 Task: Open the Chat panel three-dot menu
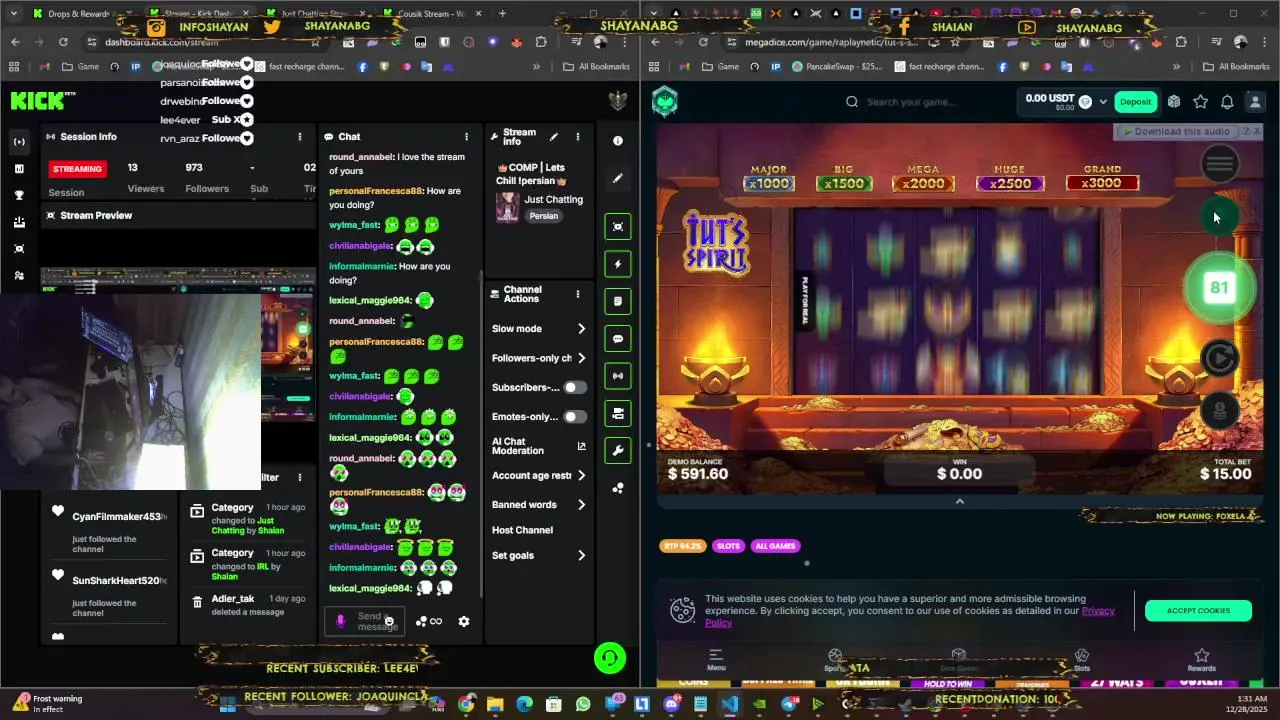[x=465, y=137]
